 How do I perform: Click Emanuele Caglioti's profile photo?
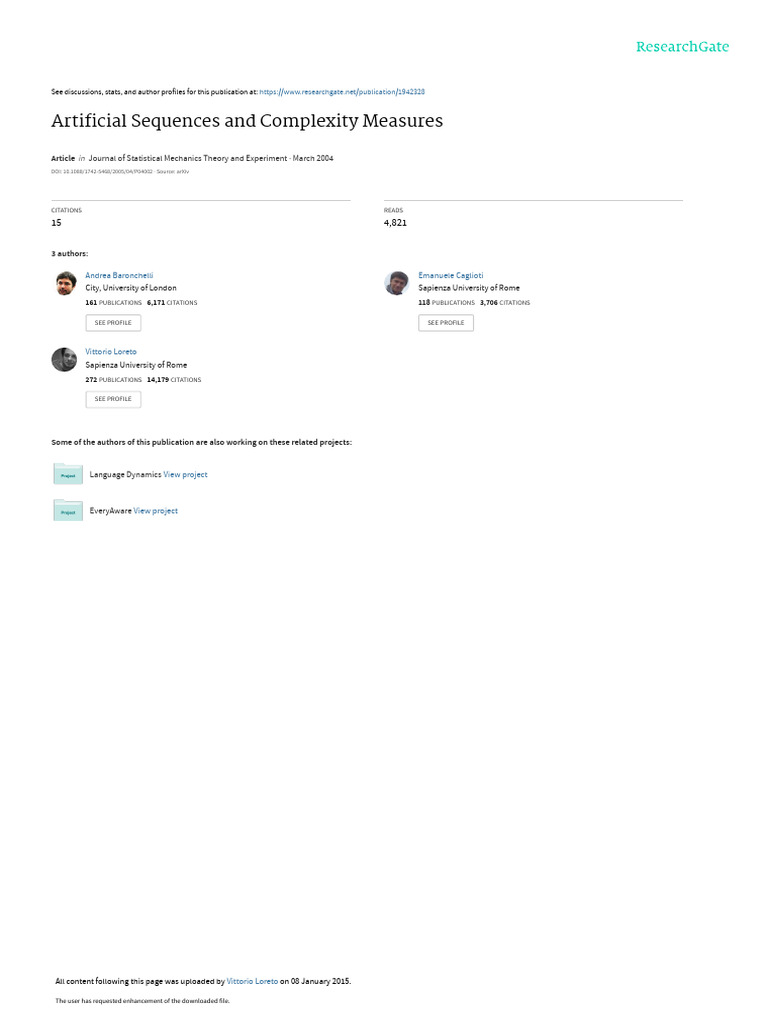397,283
